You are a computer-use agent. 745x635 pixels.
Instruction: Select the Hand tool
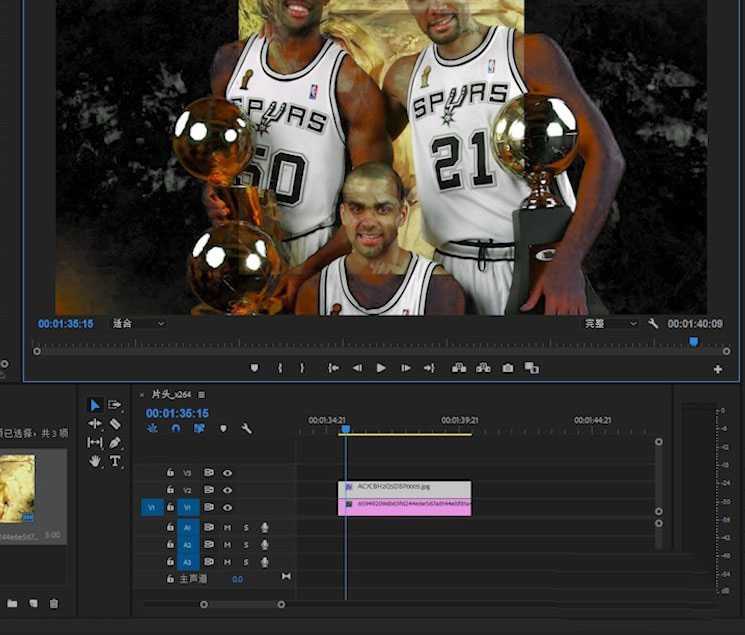click(95, 461)
